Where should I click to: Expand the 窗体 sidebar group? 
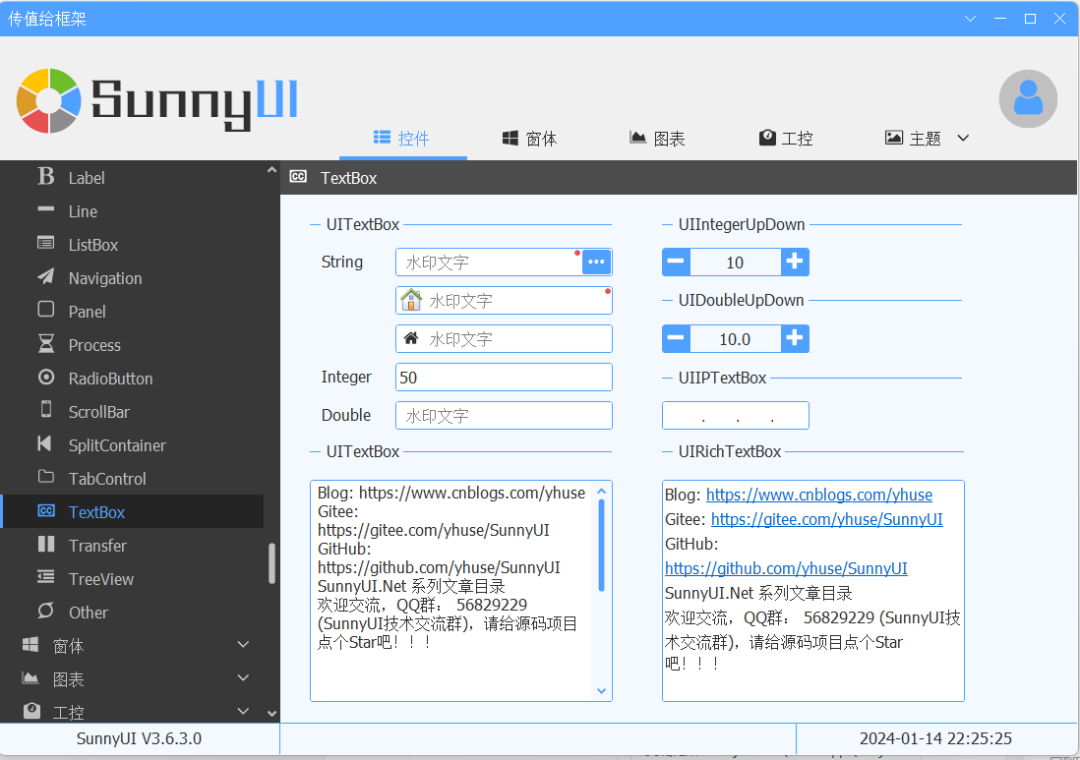243,646
